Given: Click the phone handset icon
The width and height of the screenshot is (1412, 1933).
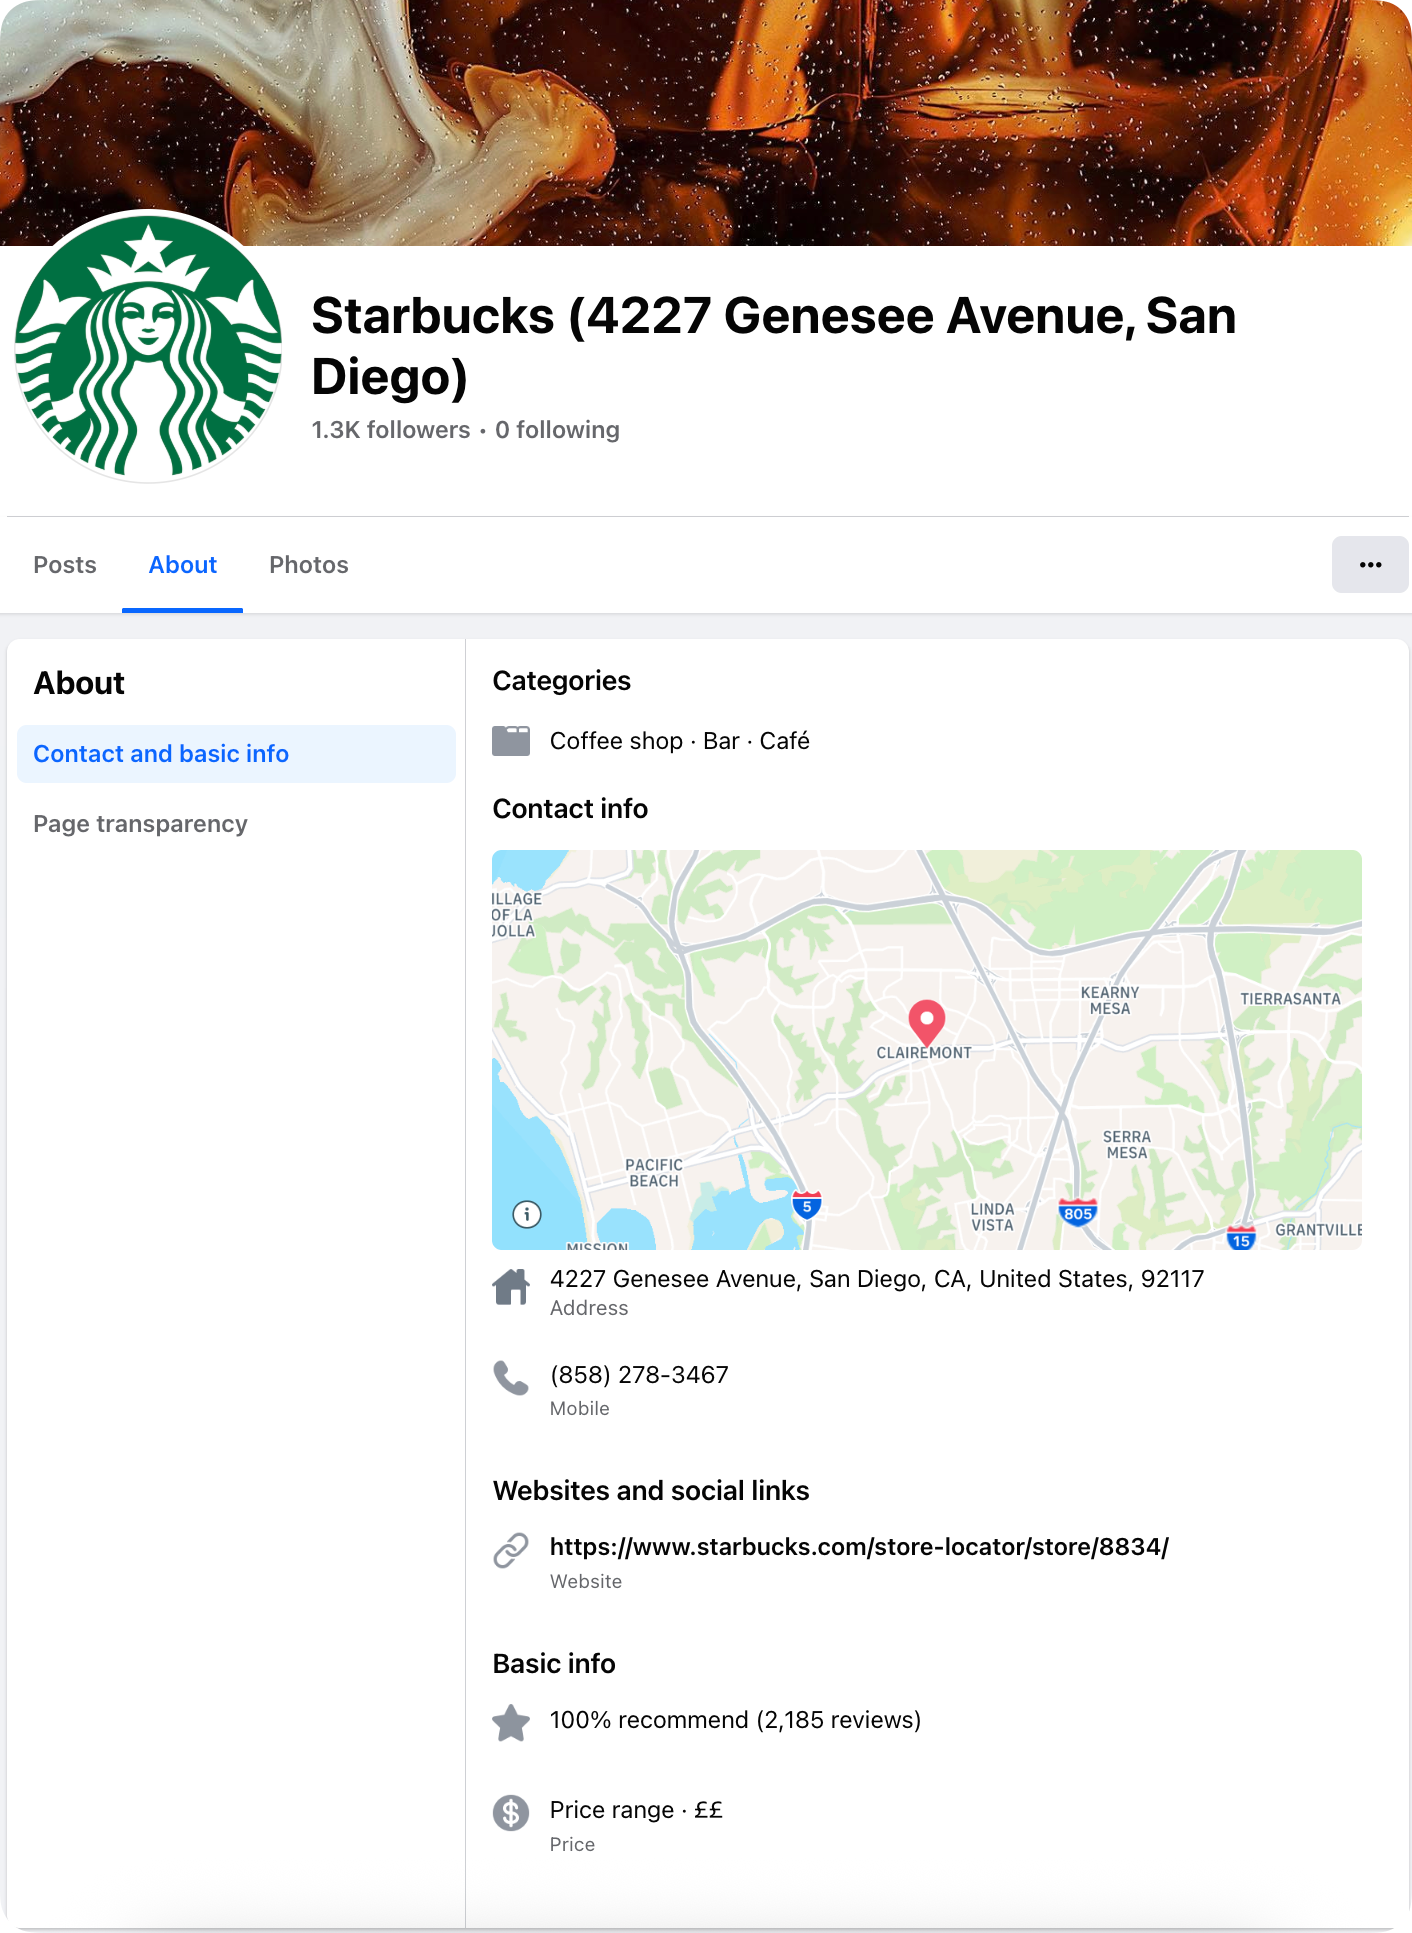Looking at the screenshot, I should point(511,1378).
